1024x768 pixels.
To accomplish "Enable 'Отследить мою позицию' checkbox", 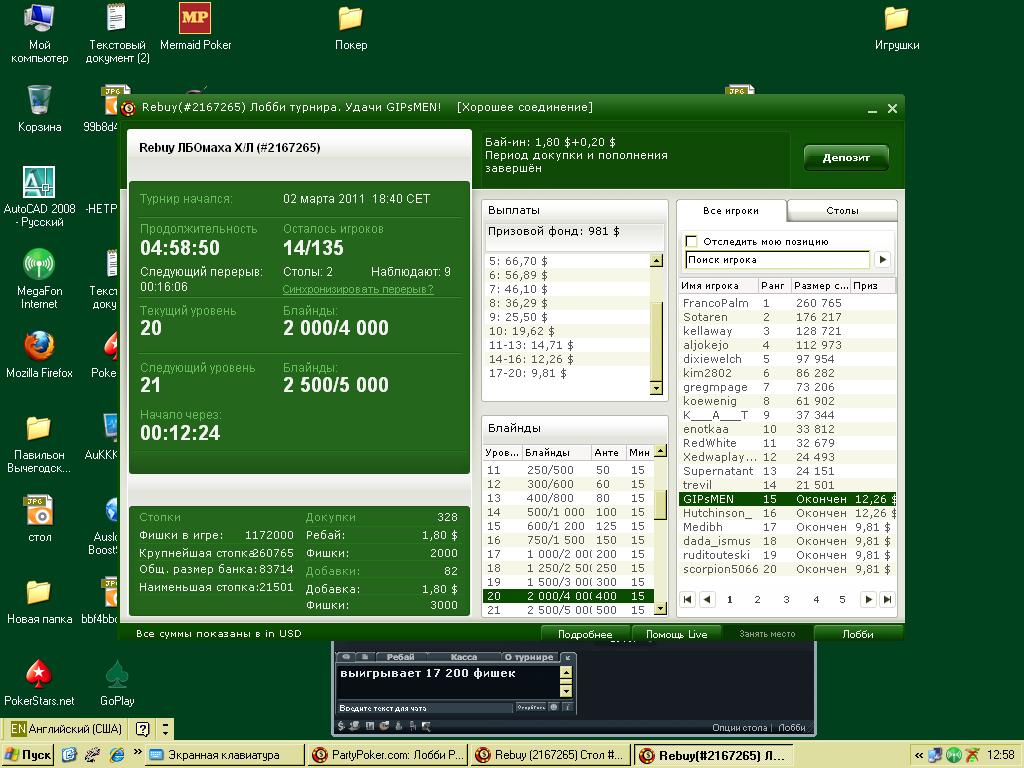I will pos(691,241).
